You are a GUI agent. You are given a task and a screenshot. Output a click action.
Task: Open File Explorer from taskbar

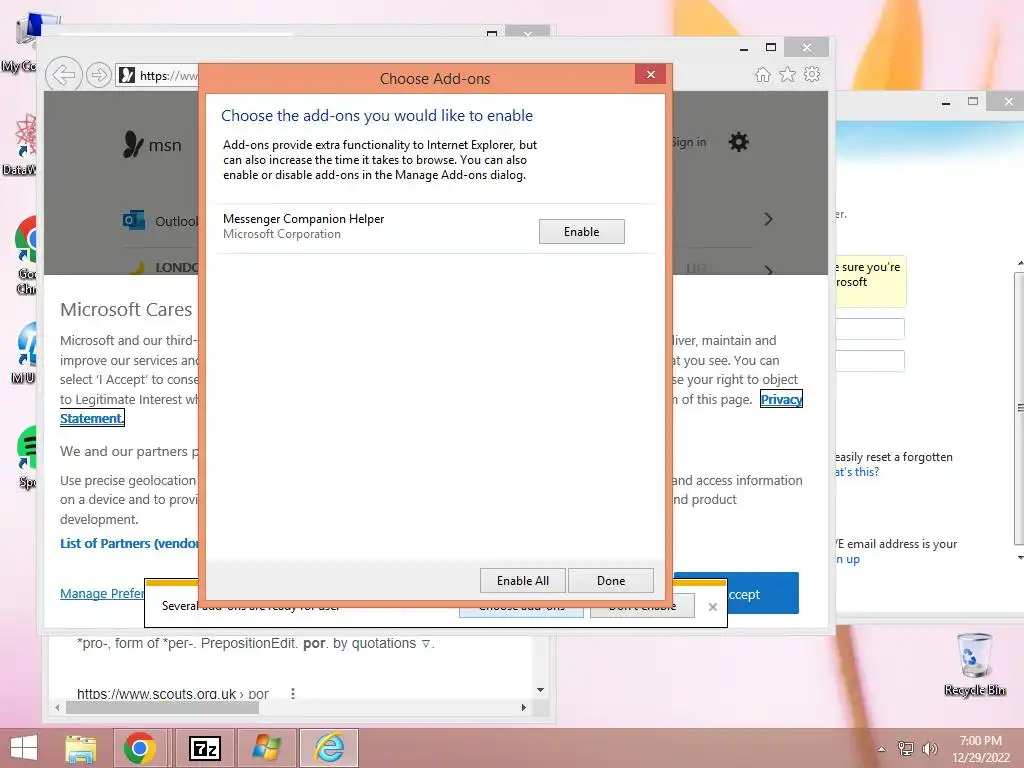point(81,748)
